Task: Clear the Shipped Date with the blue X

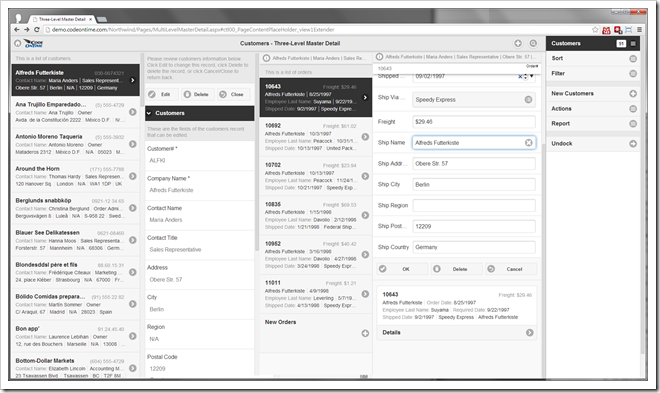Action: coord(520,77)
